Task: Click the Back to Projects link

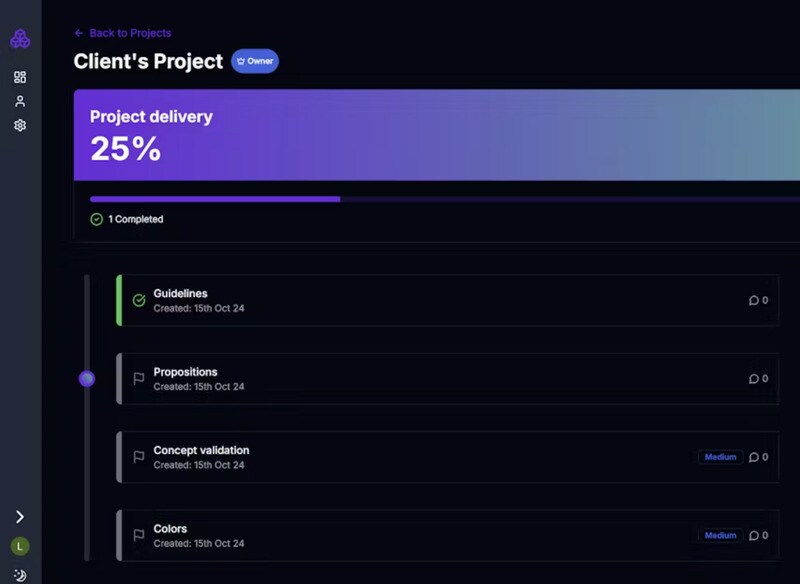Action: pos(123,33)
